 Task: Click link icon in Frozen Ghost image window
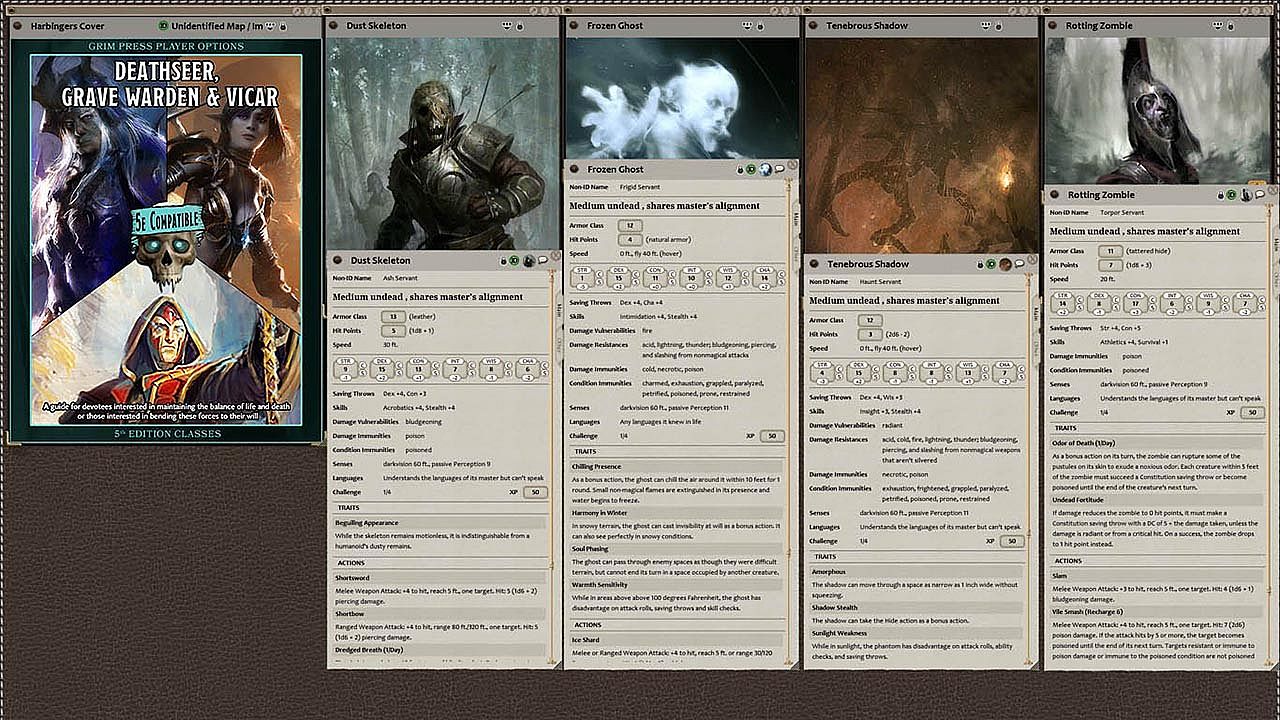point(576,25)
